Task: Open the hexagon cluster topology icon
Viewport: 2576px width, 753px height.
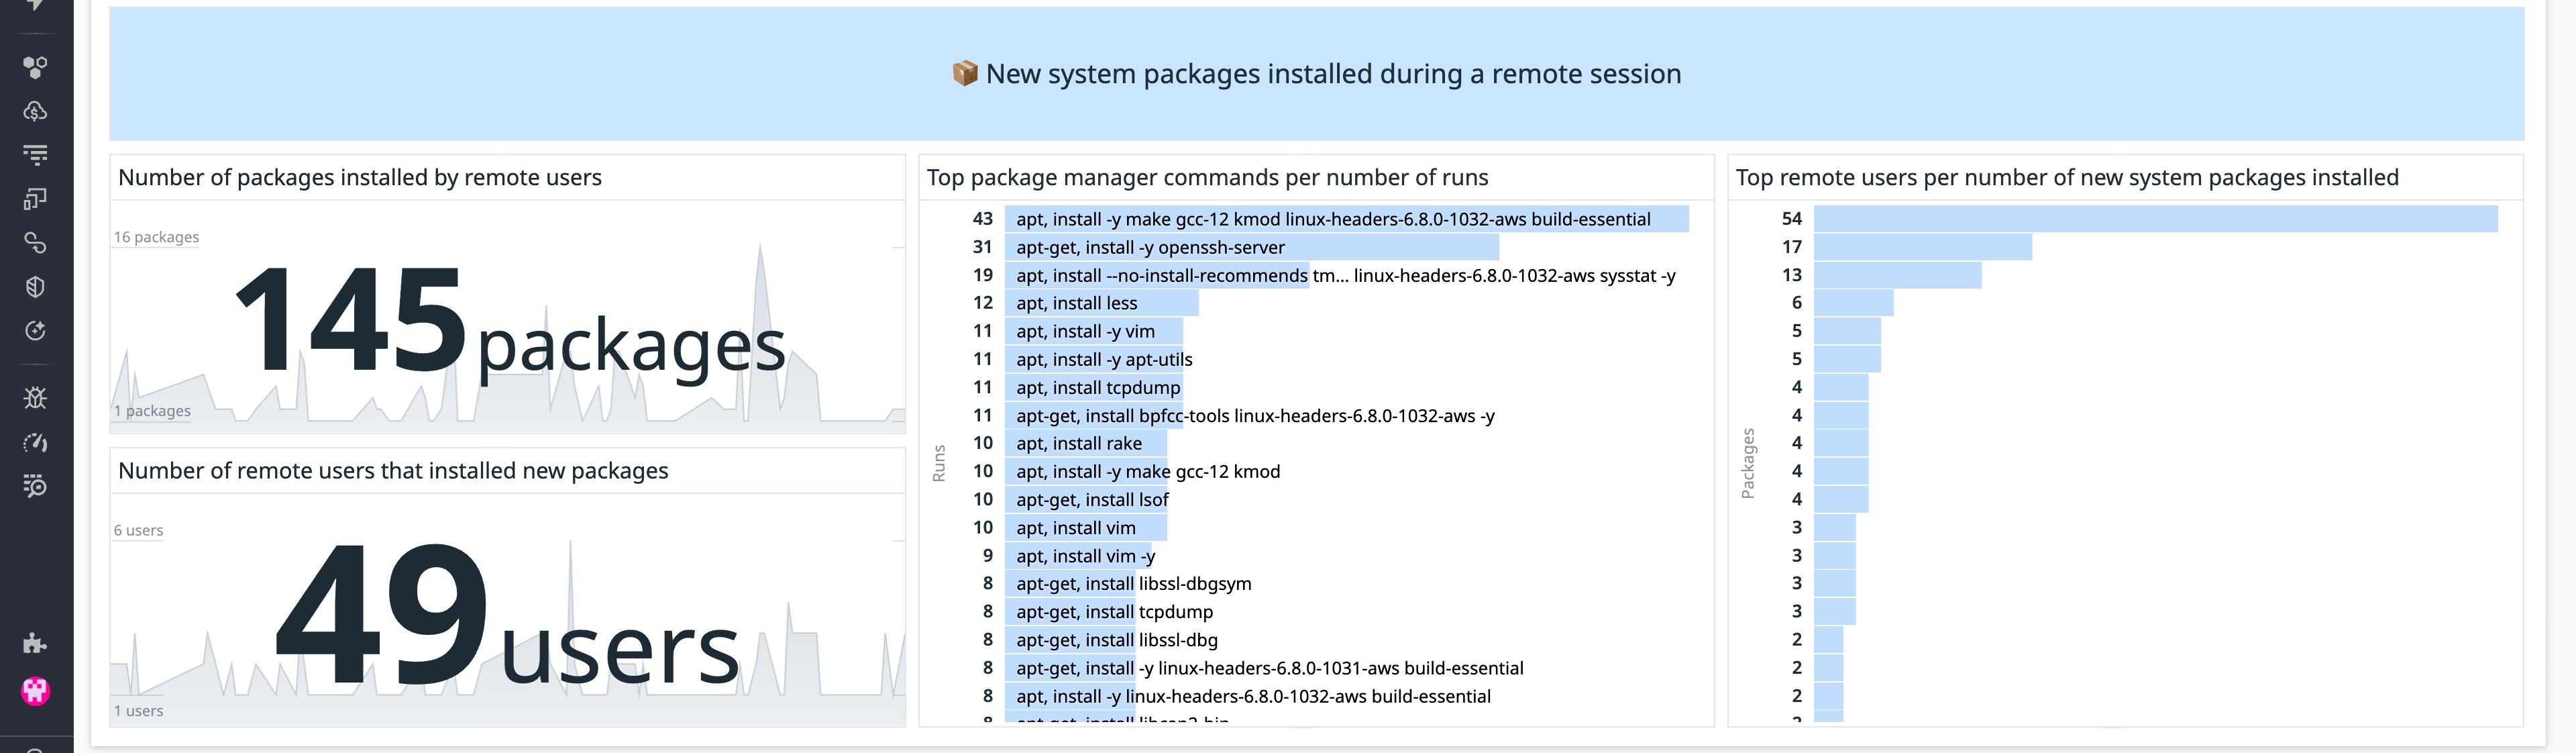Action: coord(36,67)
